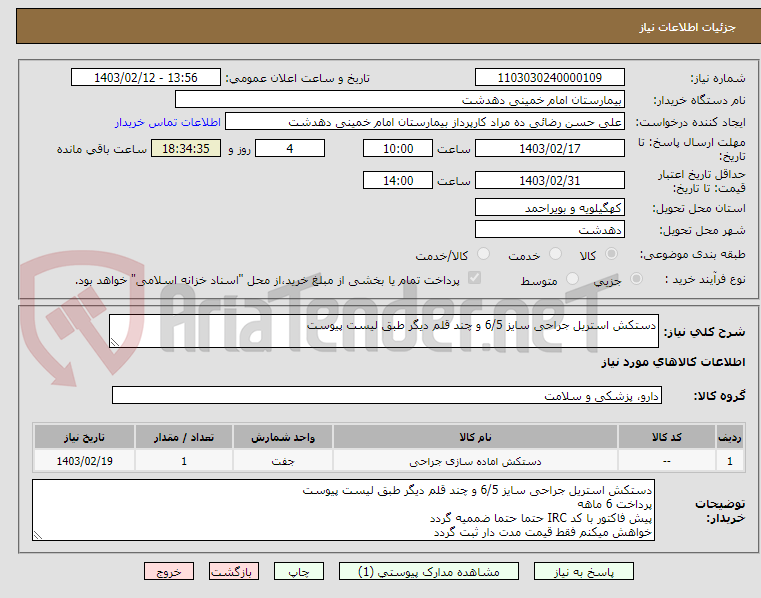Click the ساعت باقی مانده label
The height and width of the screenshot is (598, 761).
click(x=102, y=150)
